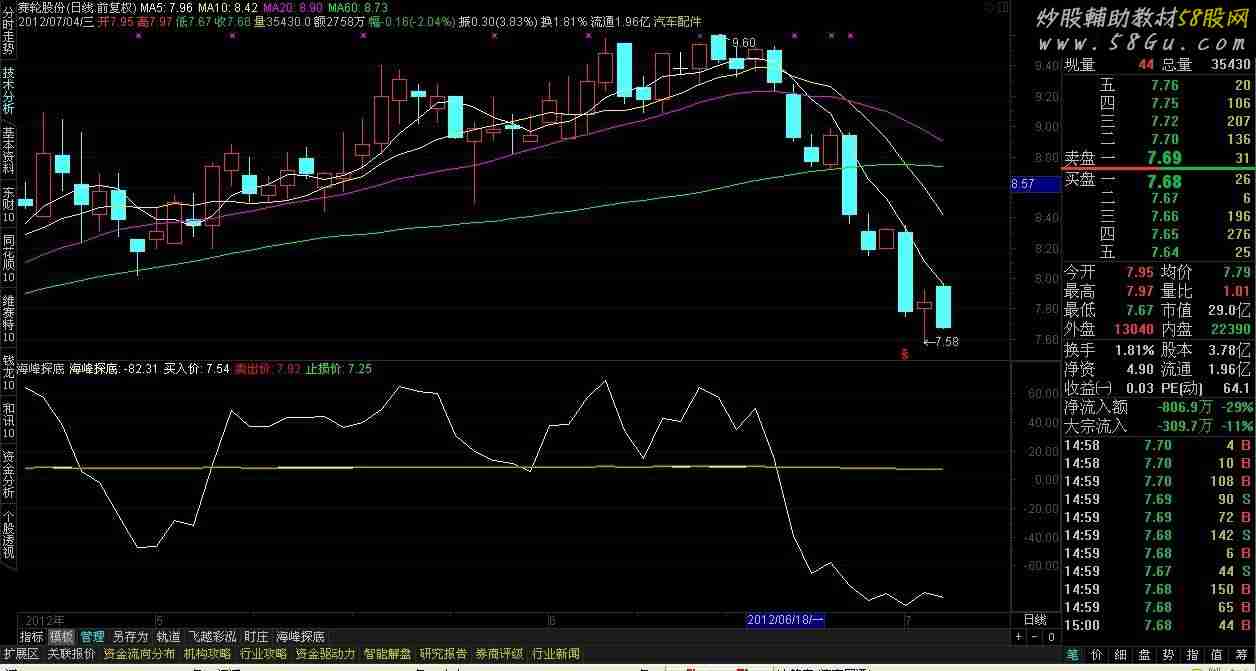Click the 指 index icon button

click(1191, 654)
